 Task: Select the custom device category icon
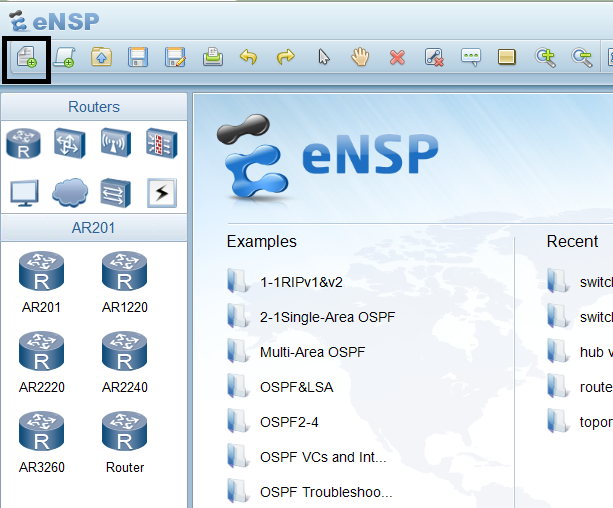point(116,192)
